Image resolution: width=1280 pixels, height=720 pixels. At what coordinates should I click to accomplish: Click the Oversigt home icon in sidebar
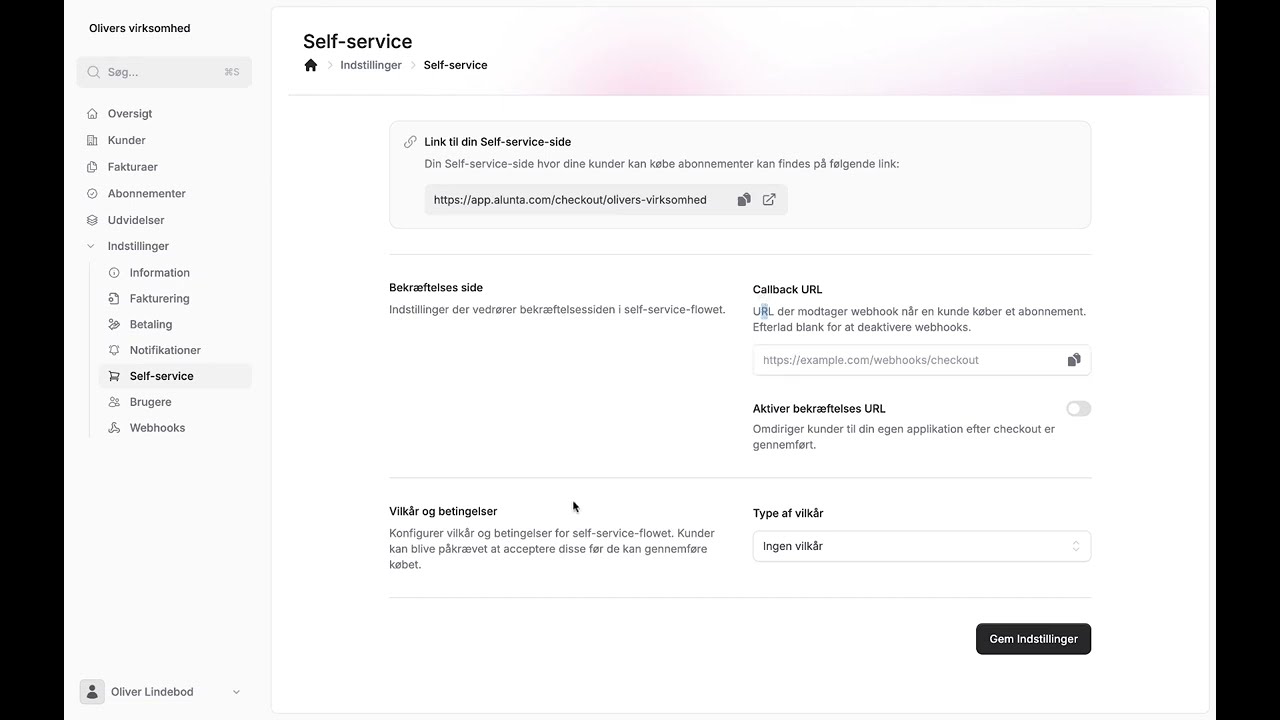[x=92, y=114]
